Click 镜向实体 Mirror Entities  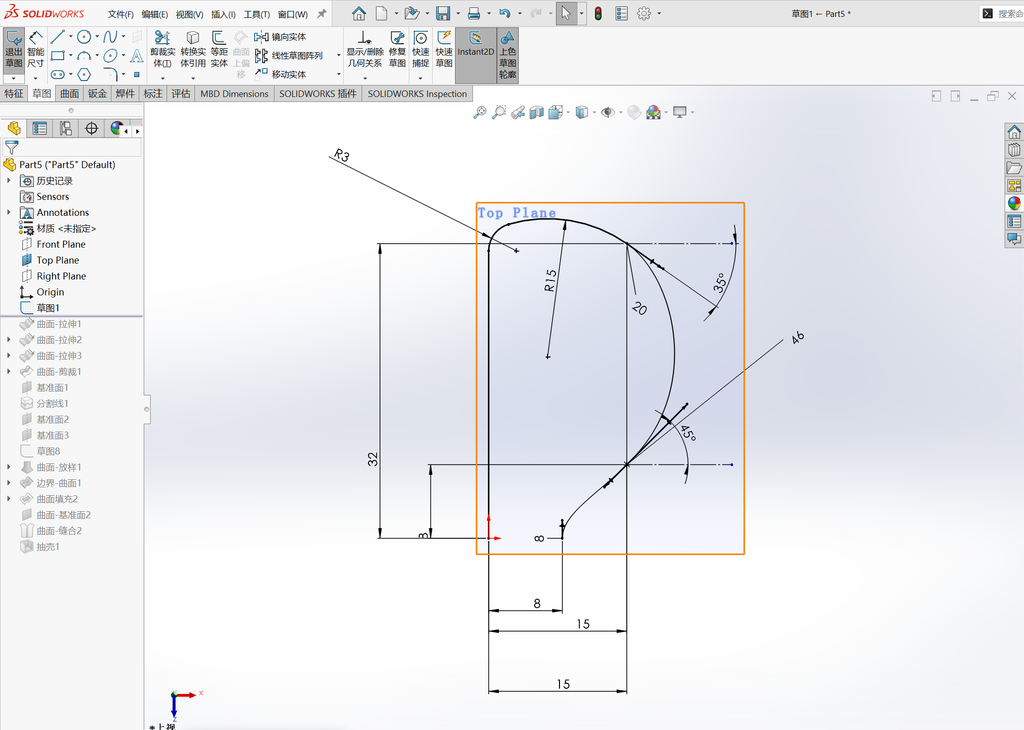point(280,37)
